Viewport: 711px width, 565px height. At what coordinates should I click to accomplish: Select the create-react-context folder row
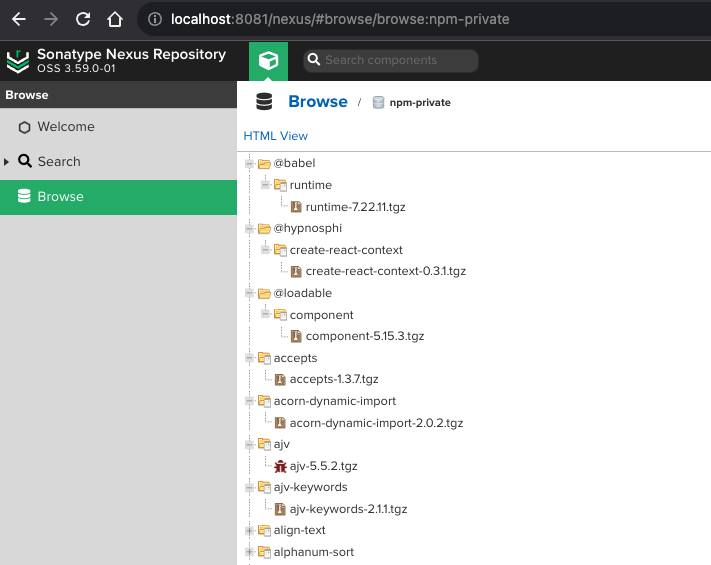(346, 250)
